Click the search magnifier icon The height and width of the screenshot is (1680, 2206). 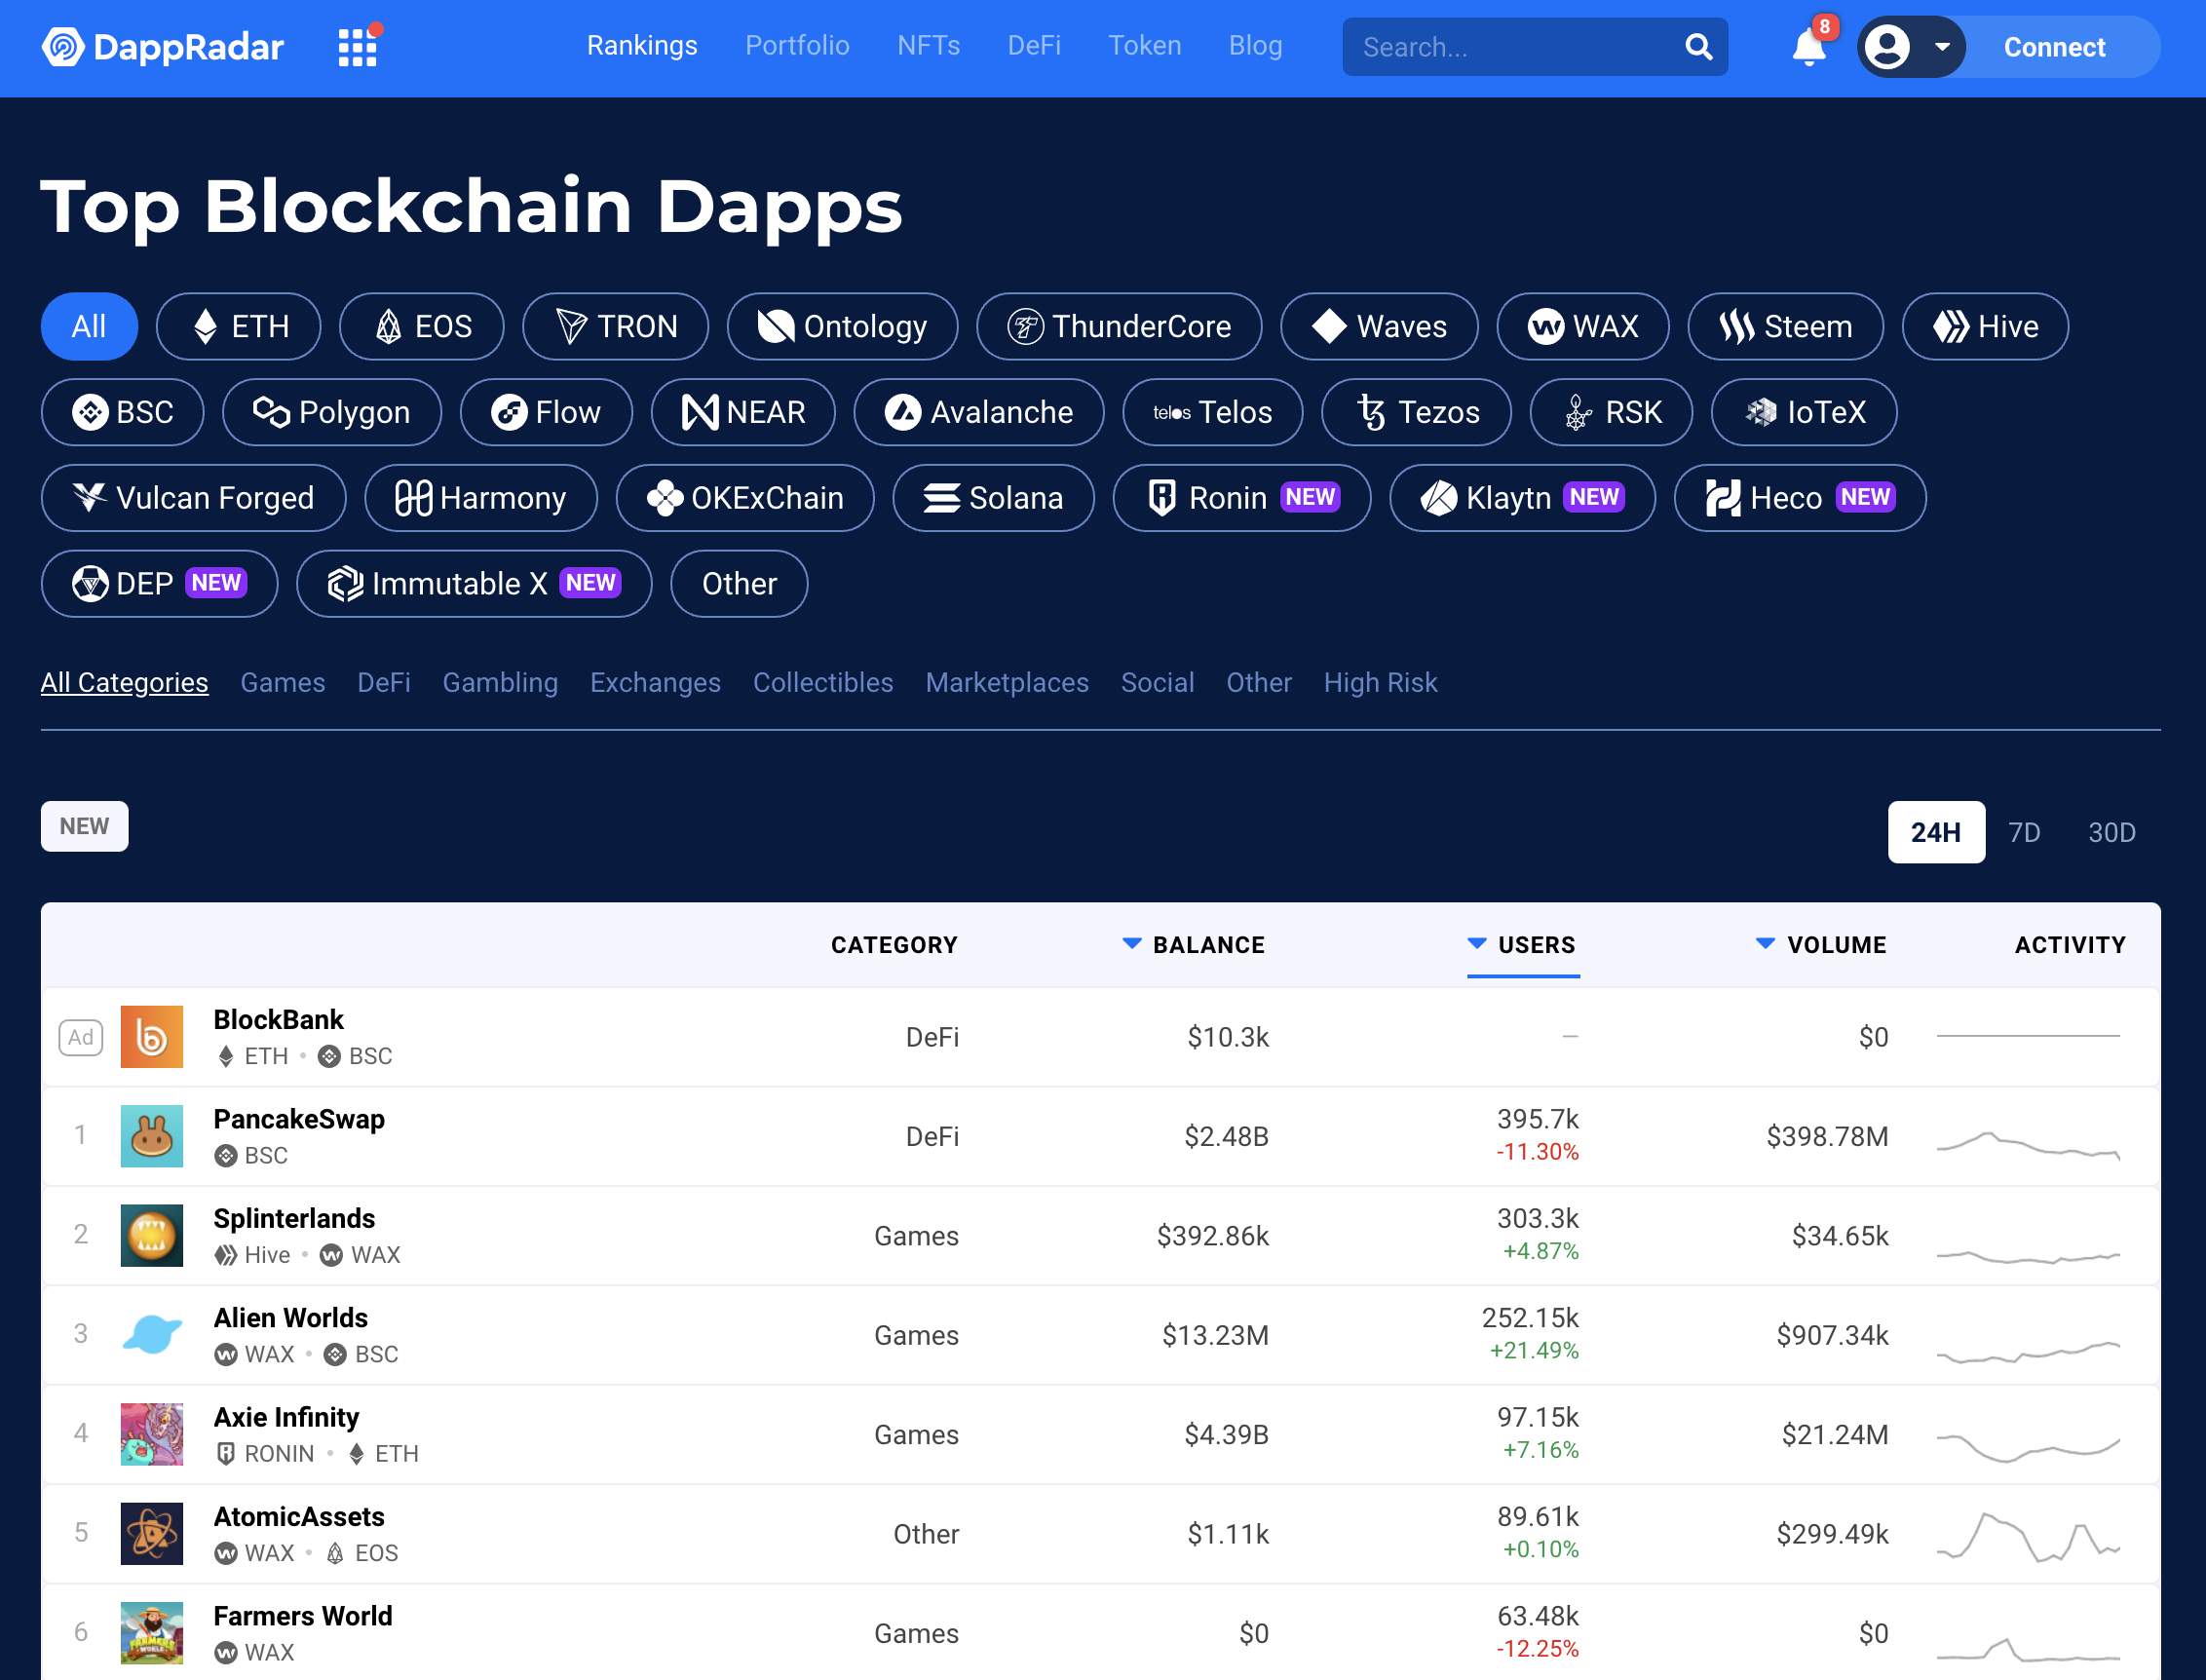click(x=1698, y=46)
